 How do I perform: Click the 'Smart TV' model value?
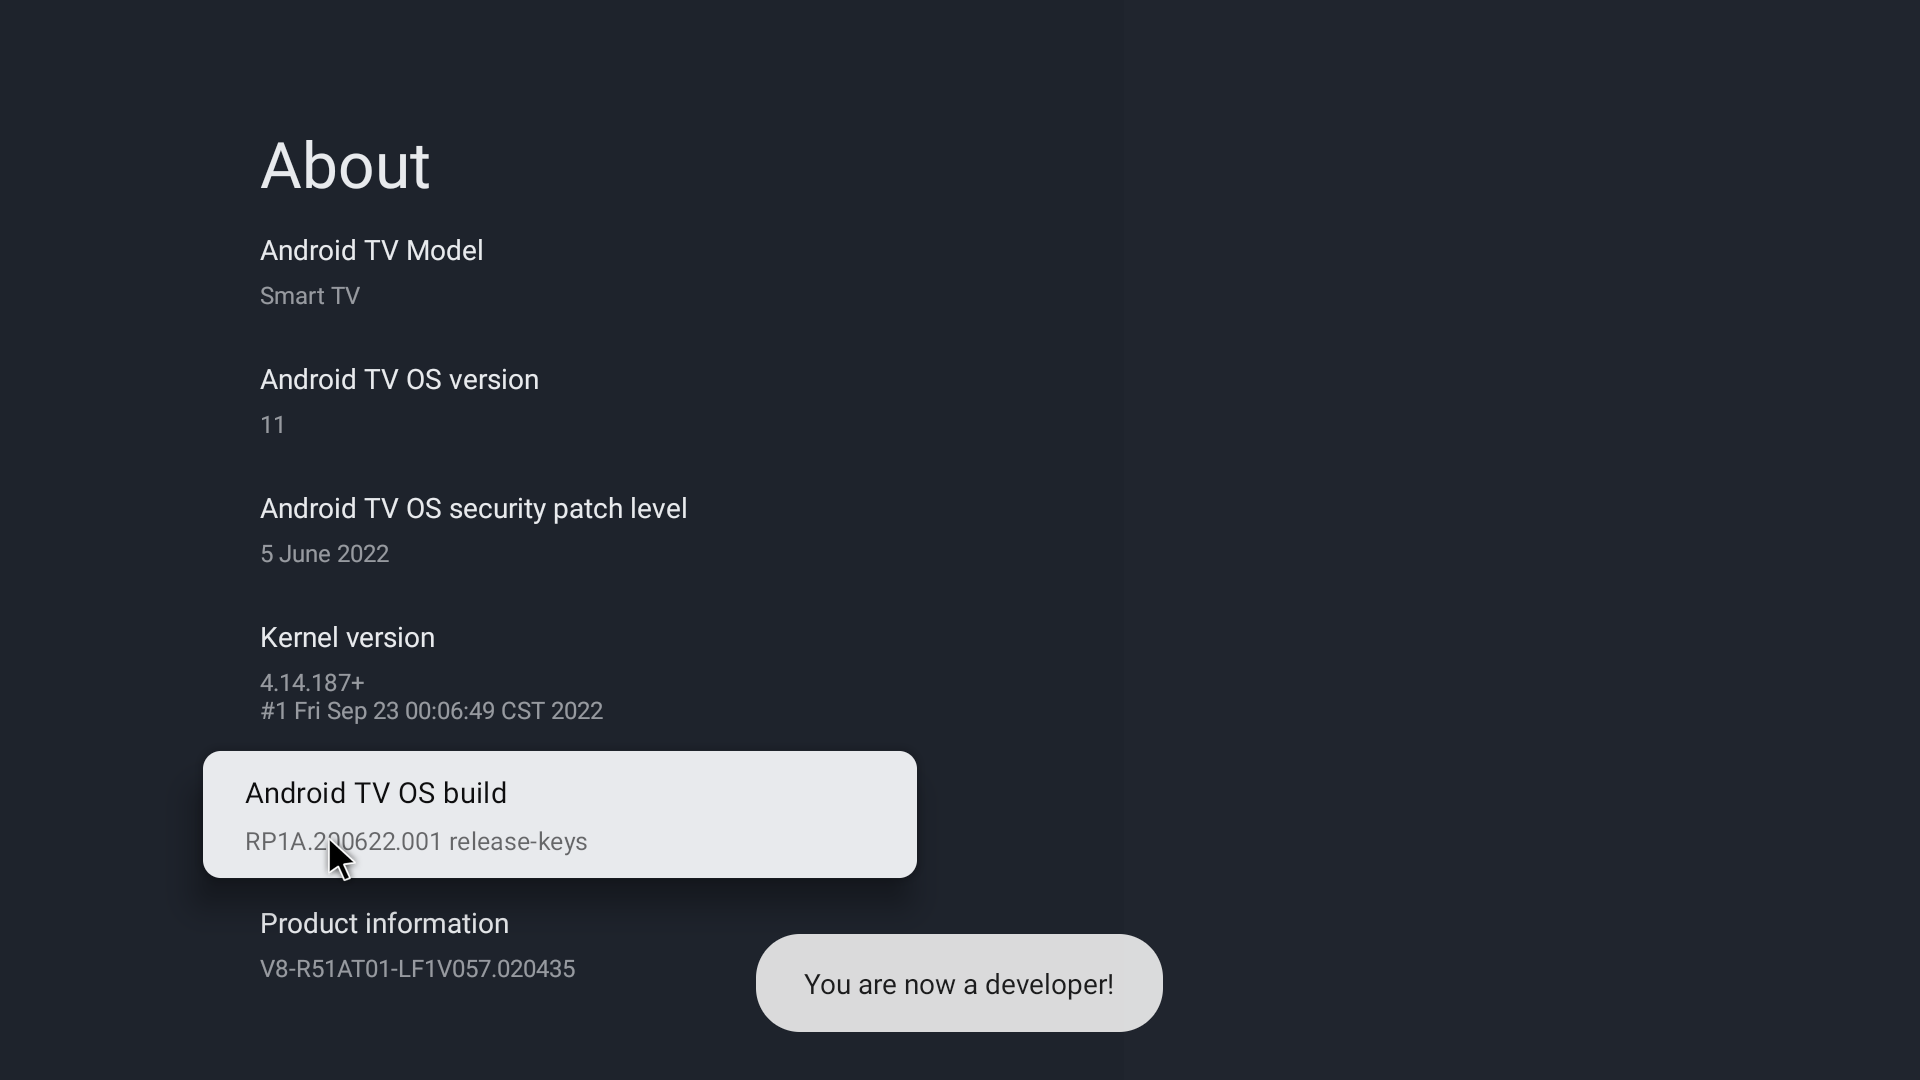[x=310, y=296]
